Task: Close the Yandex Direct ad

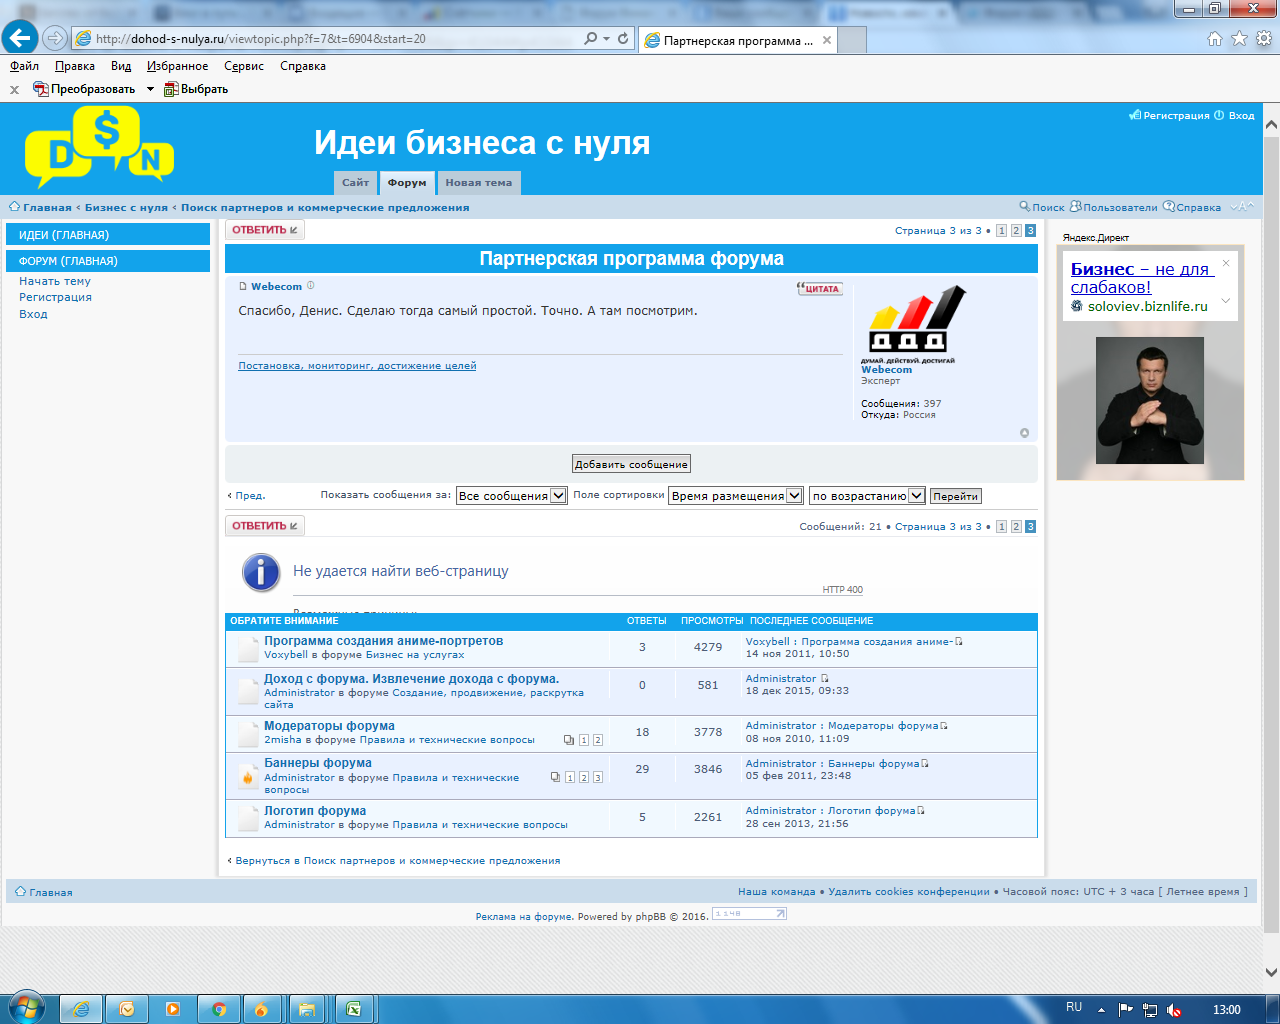Action: pos(1225,263)
